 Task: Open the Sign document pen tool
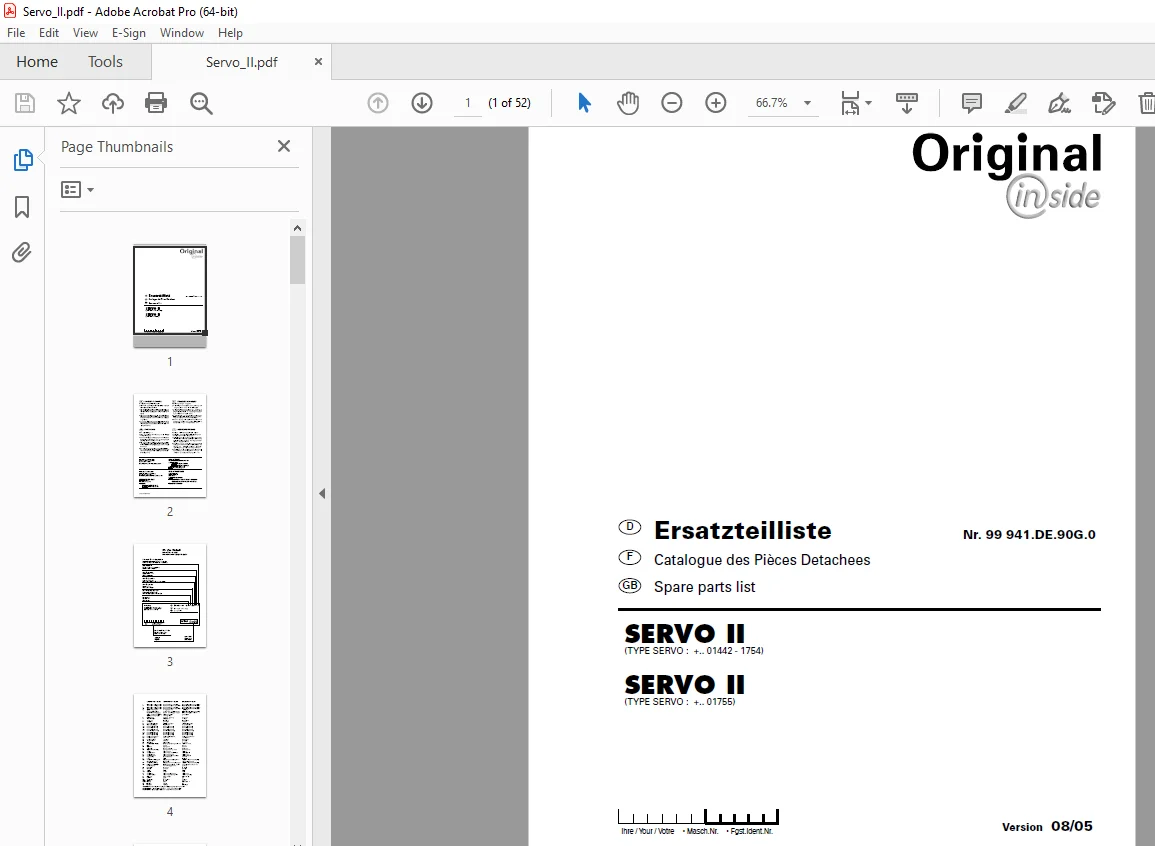click(1059, 103)
